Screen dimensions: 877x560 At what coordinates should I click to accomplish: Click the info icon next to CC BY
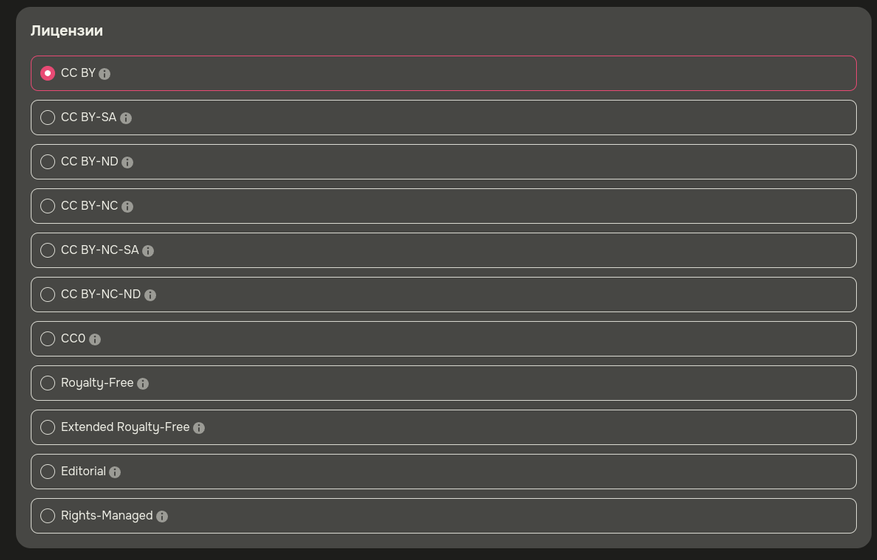pyautogui.click(x=105, y=74)
